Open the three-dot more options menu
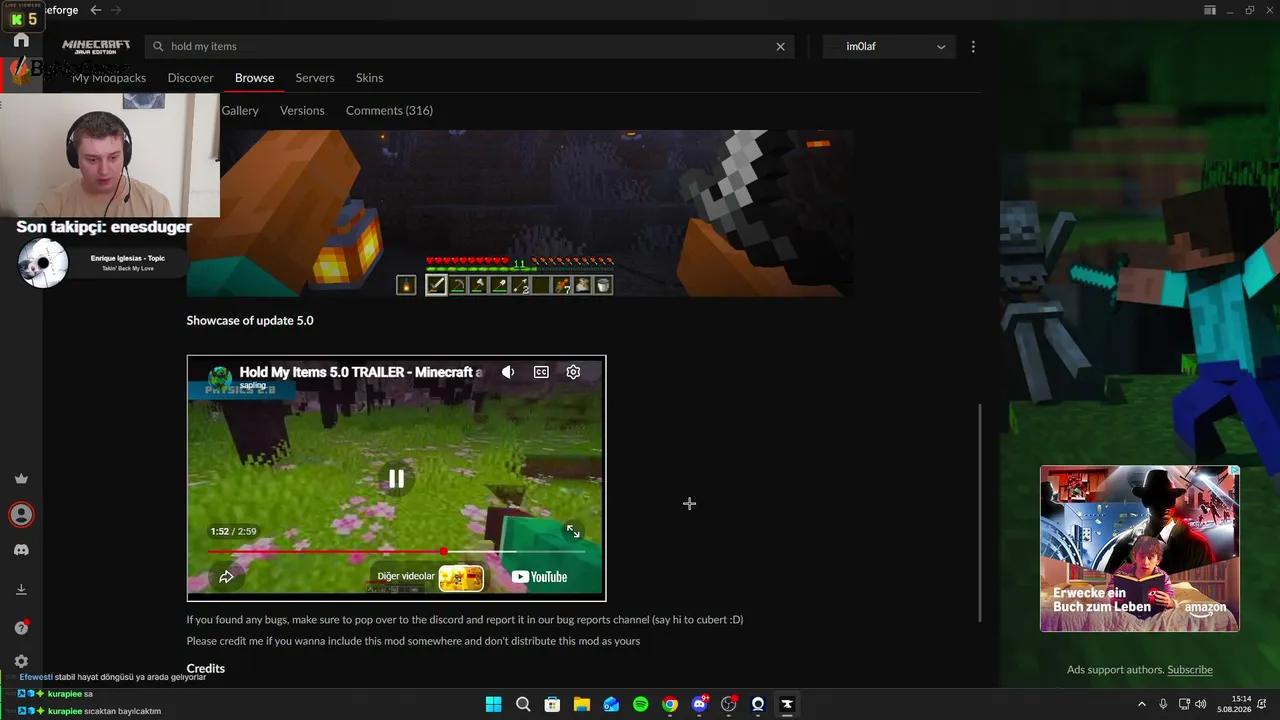1280x720 pixels. pyautogui.click(x=973, y=46)
